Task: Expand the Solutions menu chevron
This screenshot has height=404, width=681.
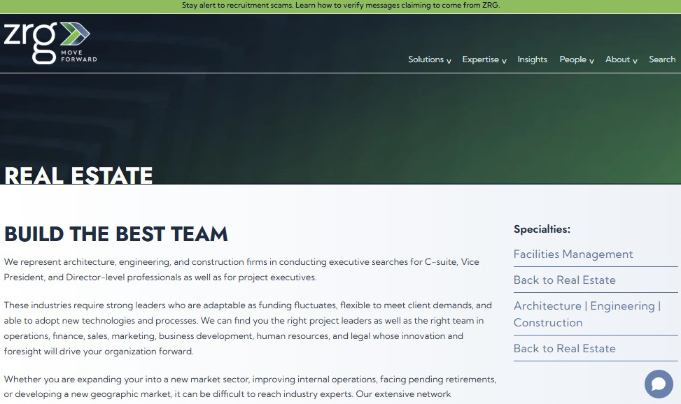Action: click(449, 61)
